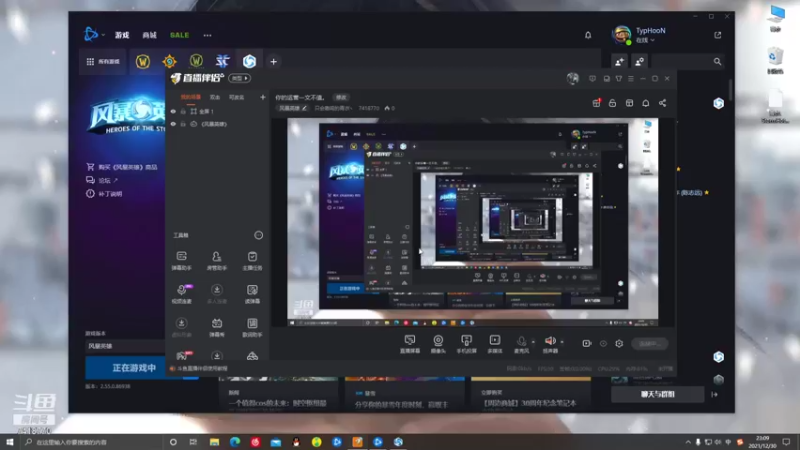Open the 主播任务 tool in toolbox
The image size is (800, 450).
point(252,260)
